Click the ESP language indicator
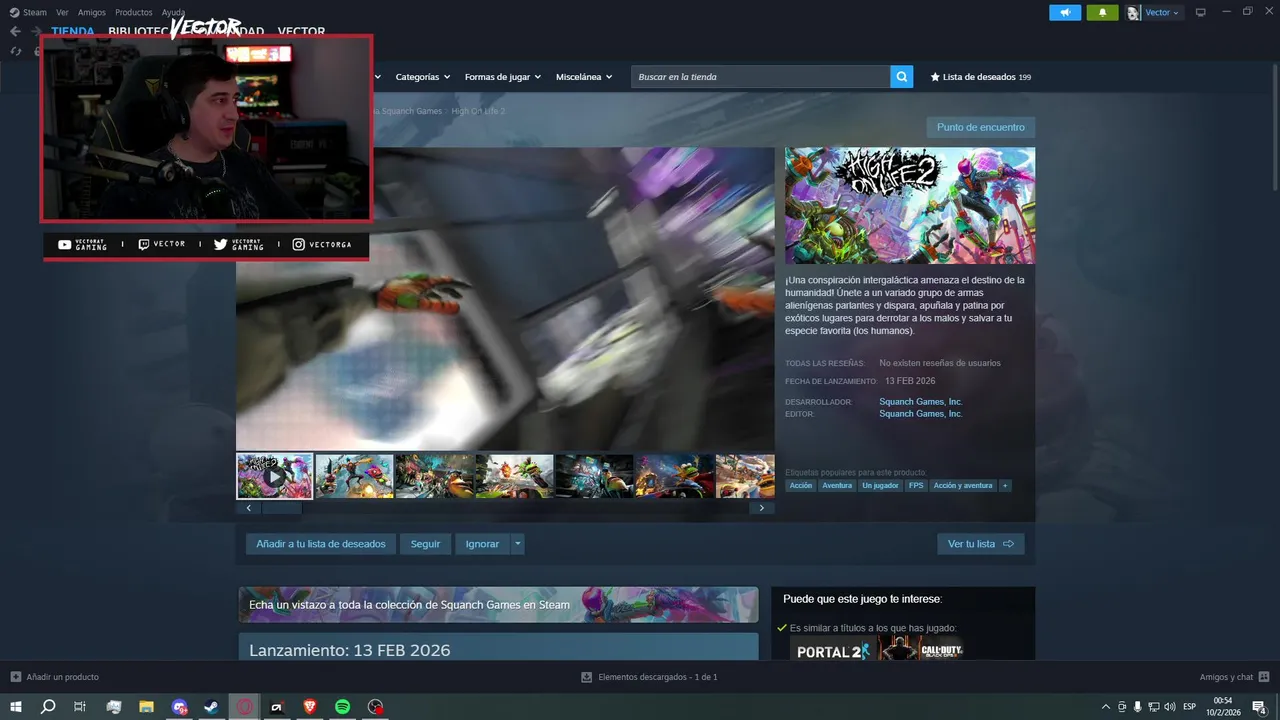Viewport: 1280px width, 720px height. (1191, 707)
